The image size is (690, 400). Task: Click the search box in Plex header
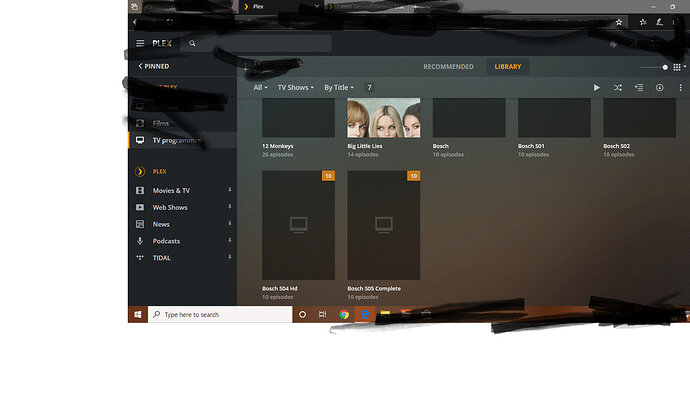tap(256, 43)
